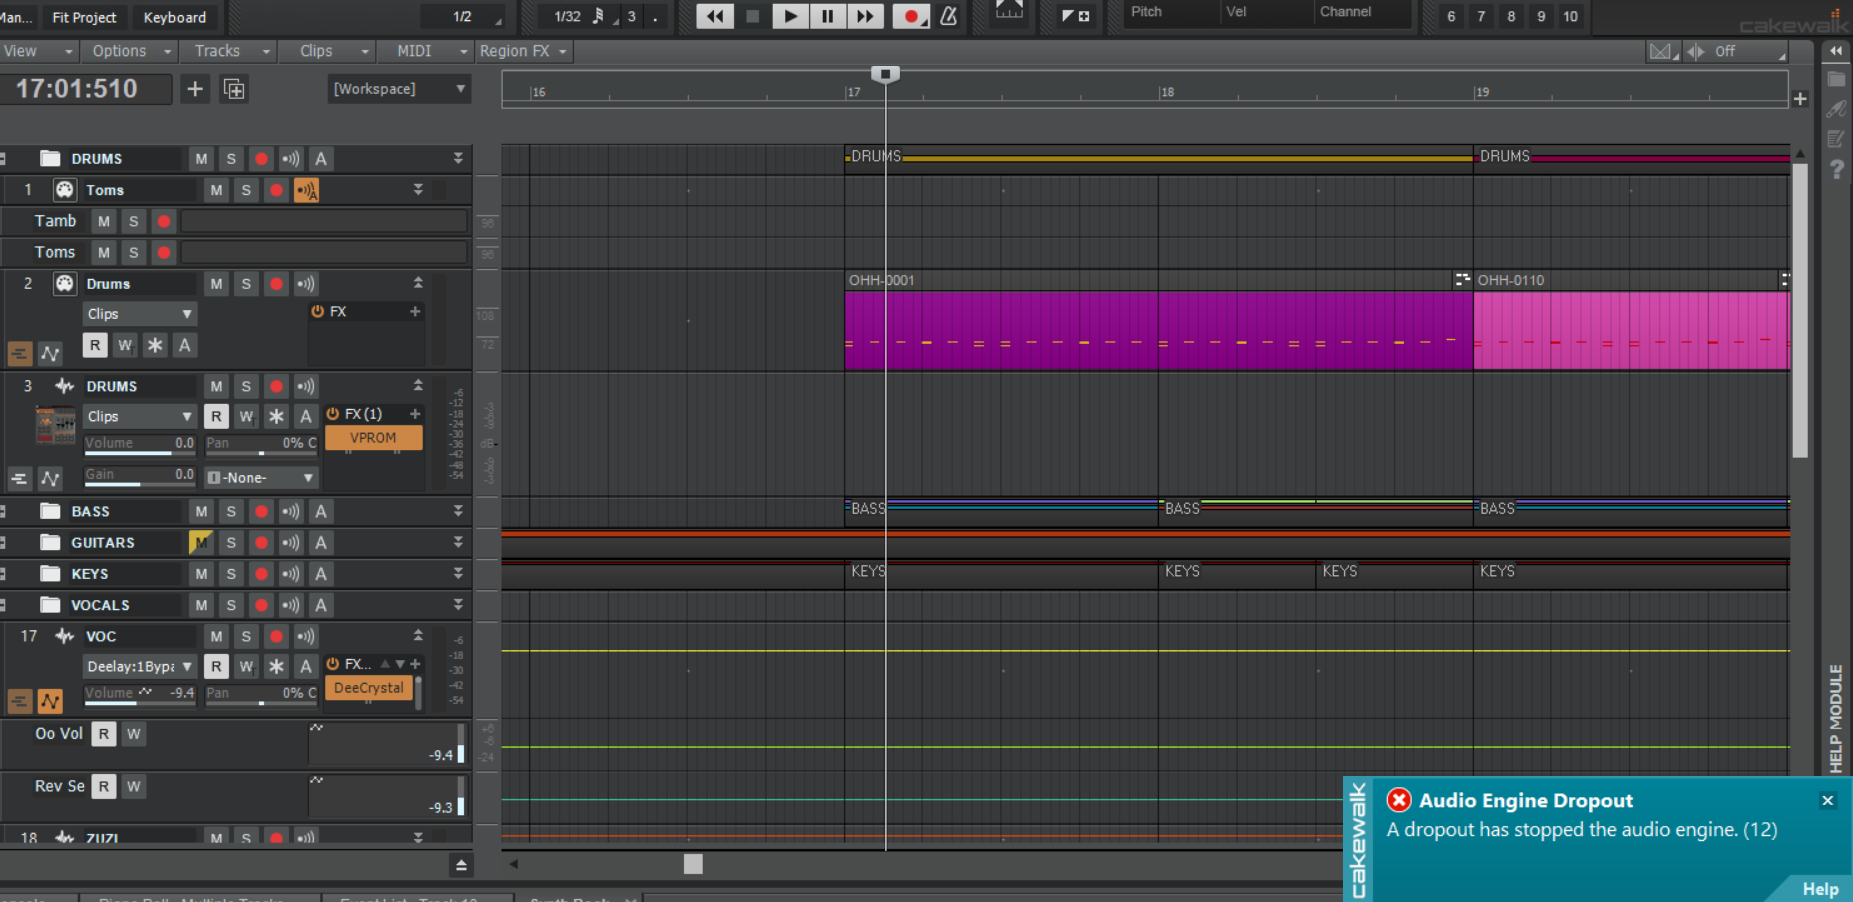This screenshot has height=902, width=1853.
Task: Pause playback with the Pause button
Action: 828,16
